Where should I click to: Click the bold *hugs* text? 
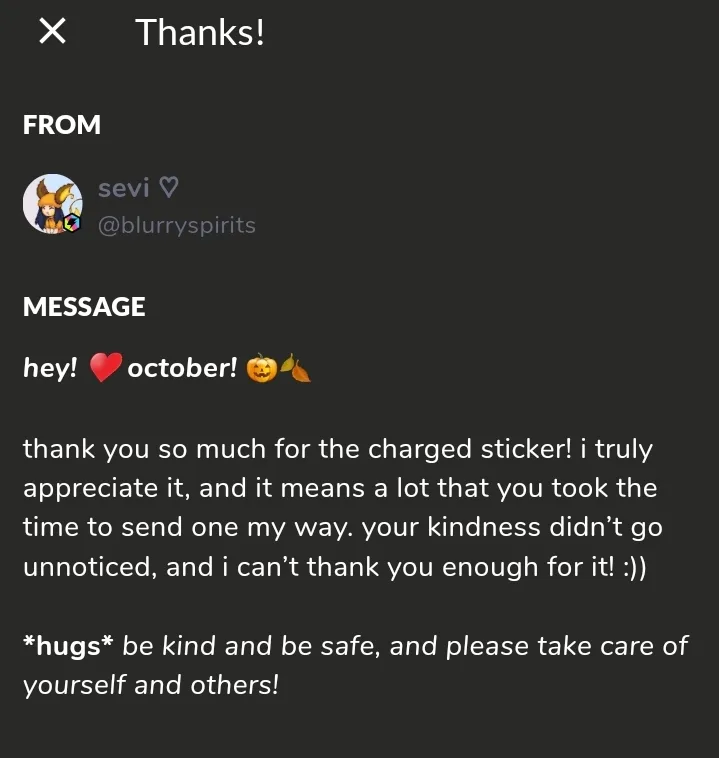68,645
